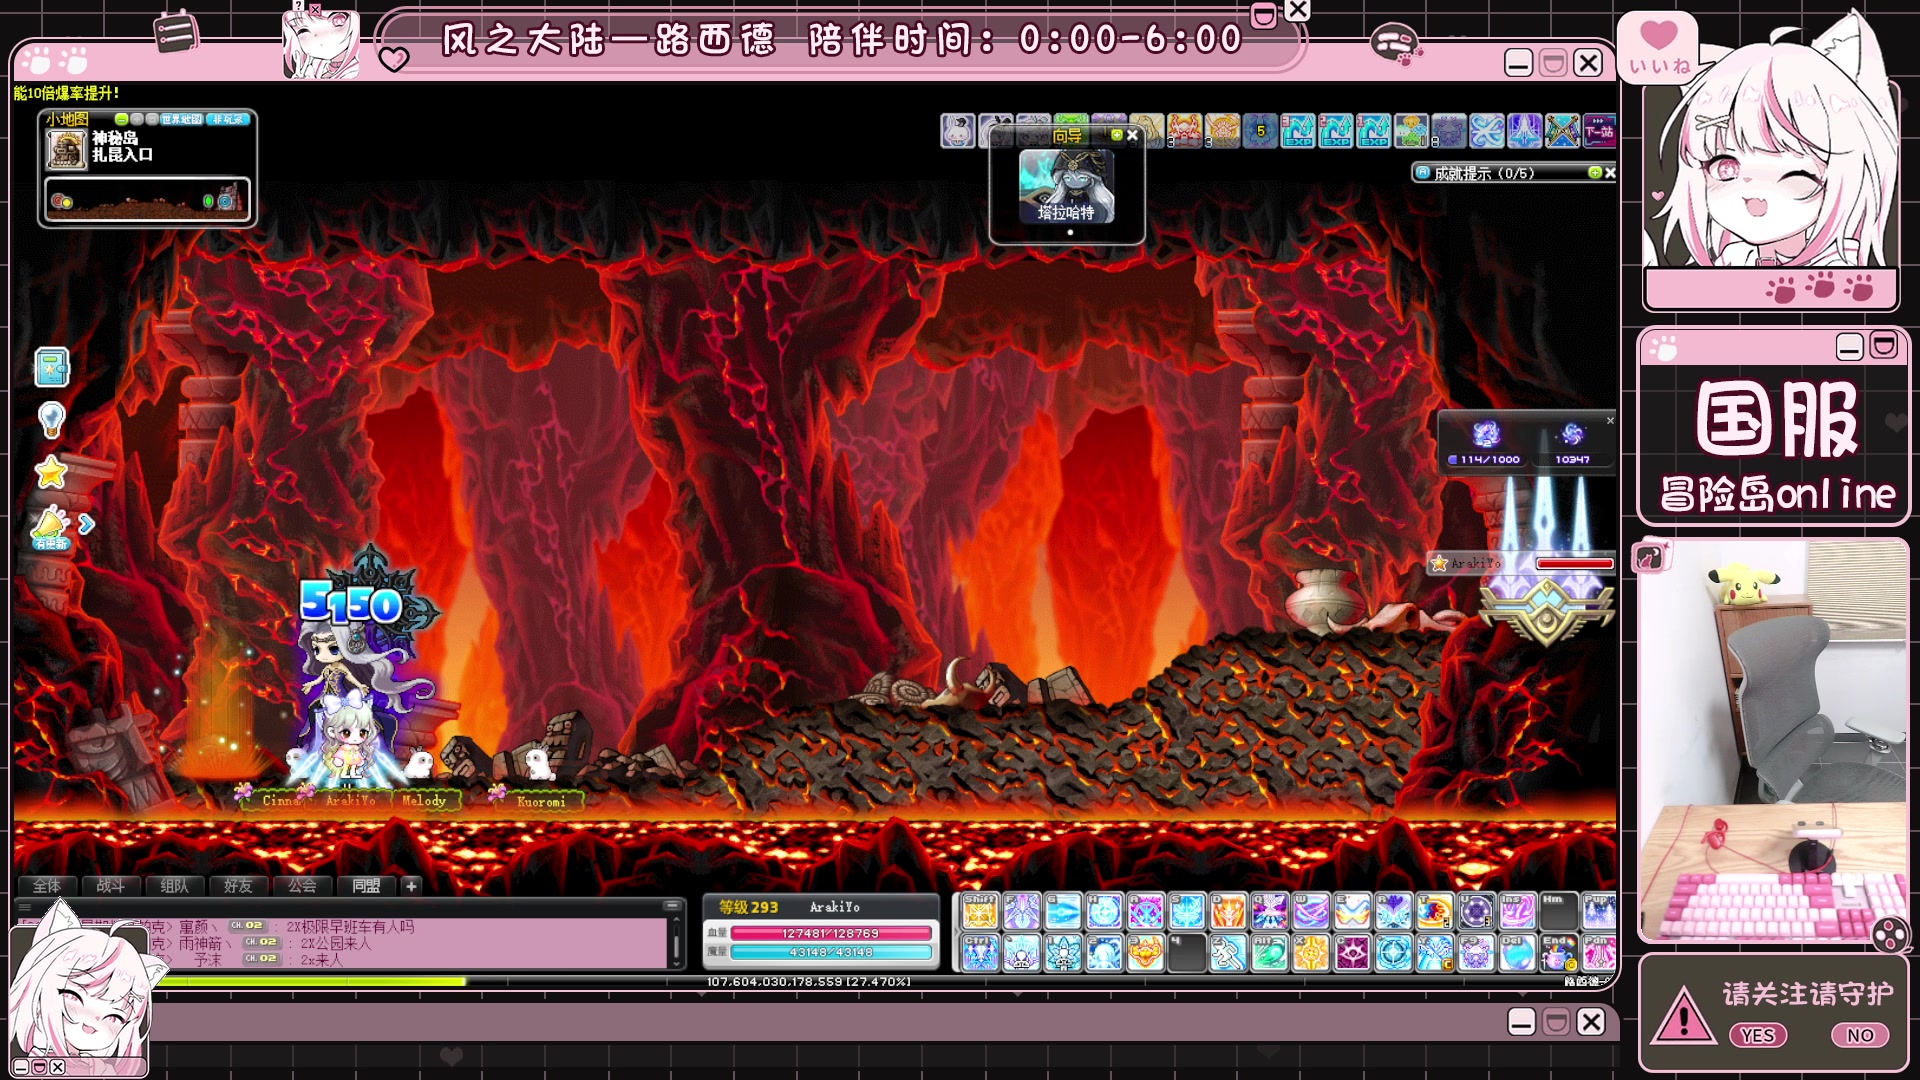The width and height of the screenshot is (1920, 1080).
Task: Use the orange D key skill
Action: tap(1227, 911)
